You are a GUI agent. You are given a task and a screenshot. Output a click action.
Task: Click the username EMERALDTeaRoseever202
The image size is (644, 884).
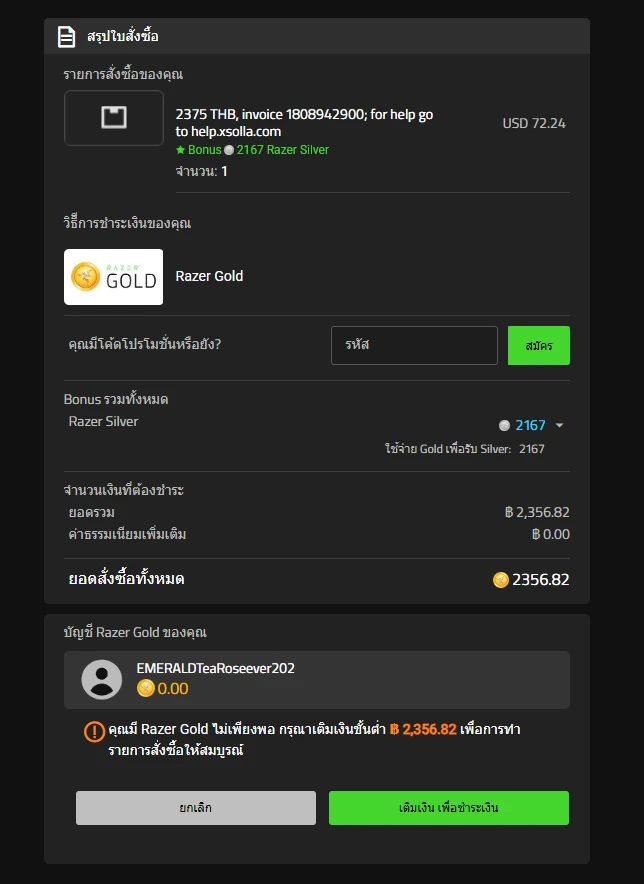pyautogui.click(x=215, y=668)
